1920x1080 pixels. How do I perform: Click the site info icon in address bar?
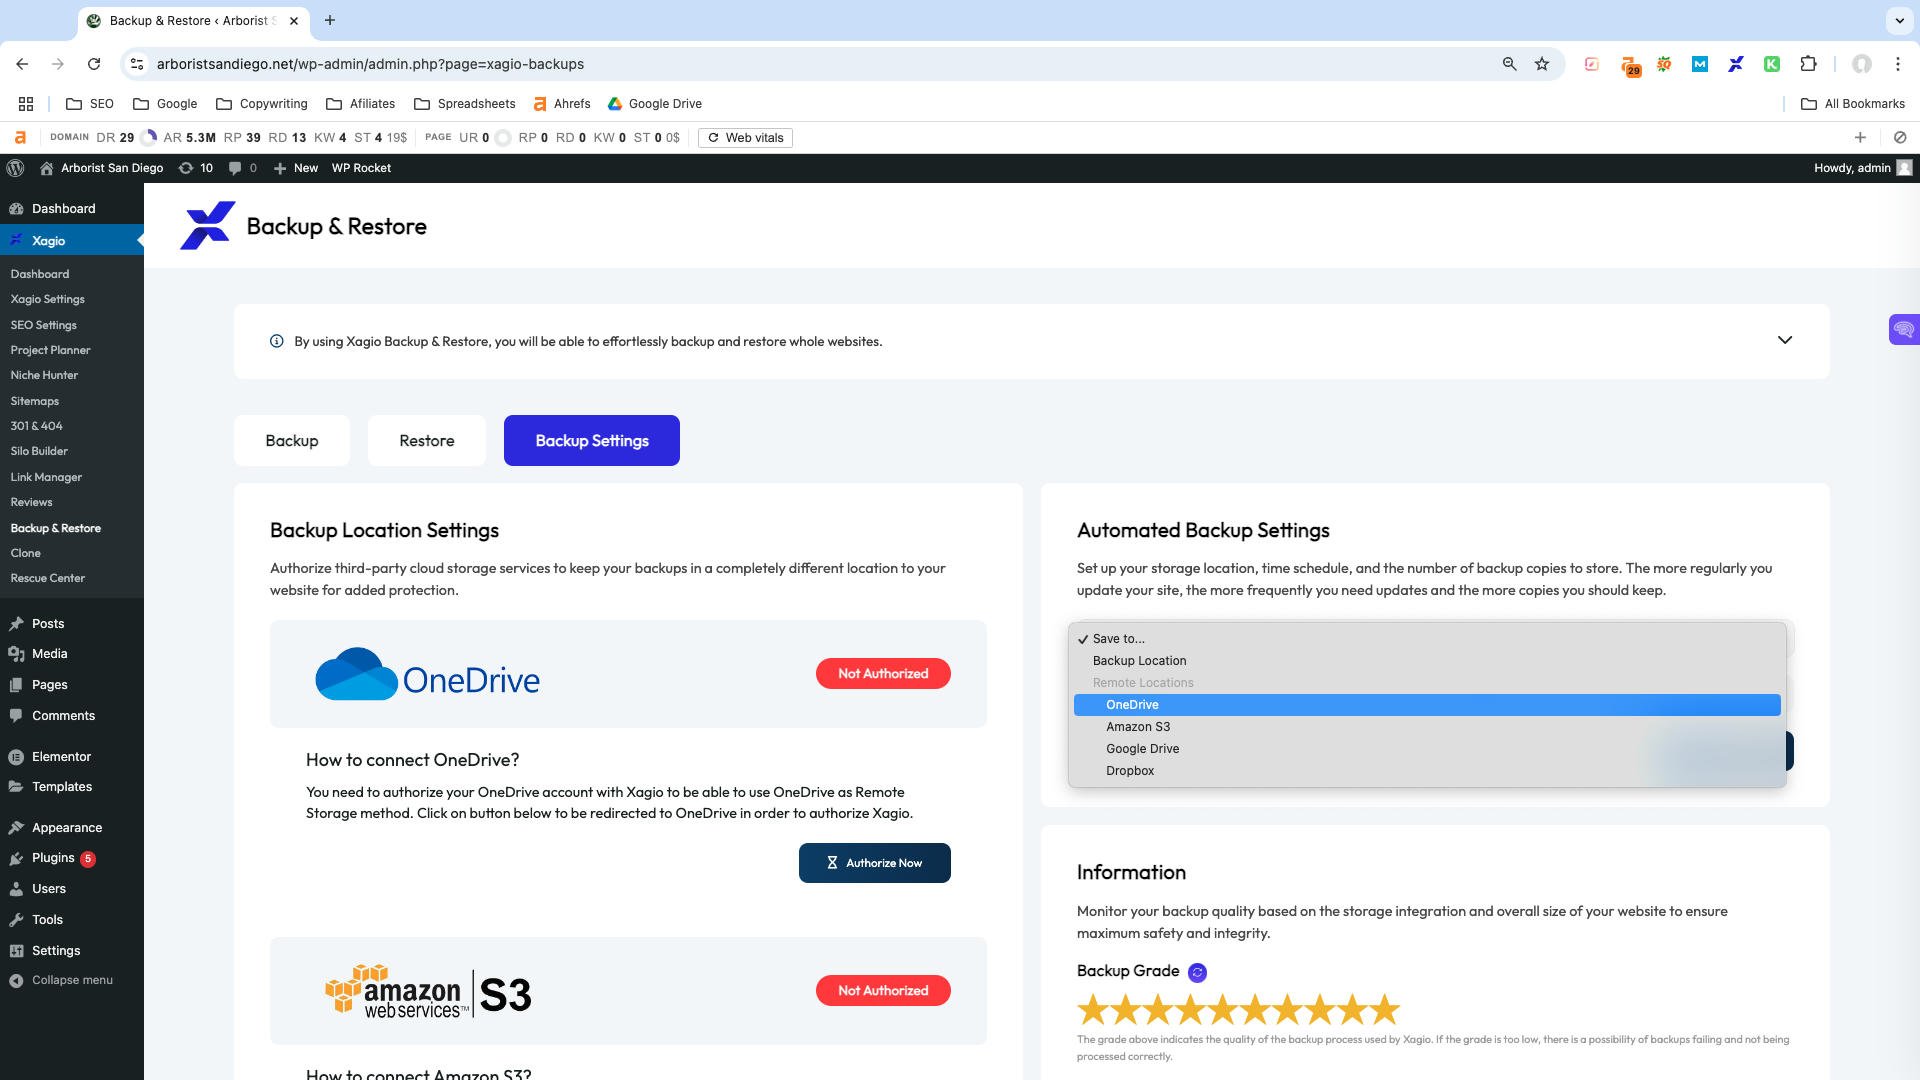[x=137, y=64]
